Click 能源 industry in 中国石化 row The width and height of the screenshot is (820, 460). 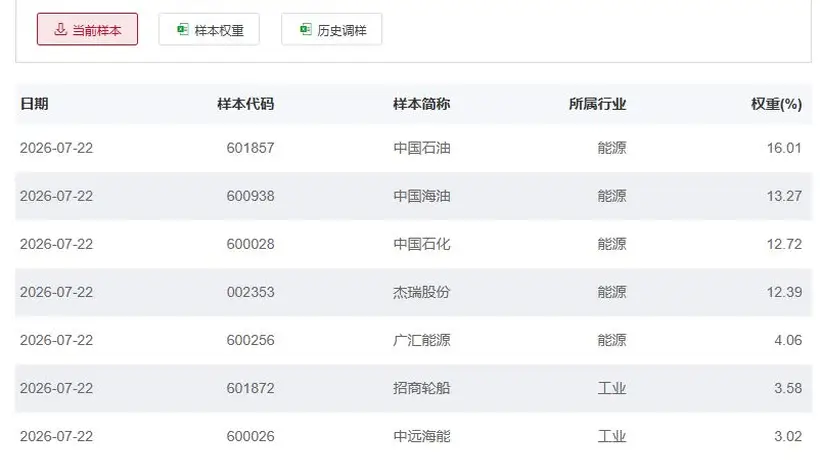(x=612, y=244)
